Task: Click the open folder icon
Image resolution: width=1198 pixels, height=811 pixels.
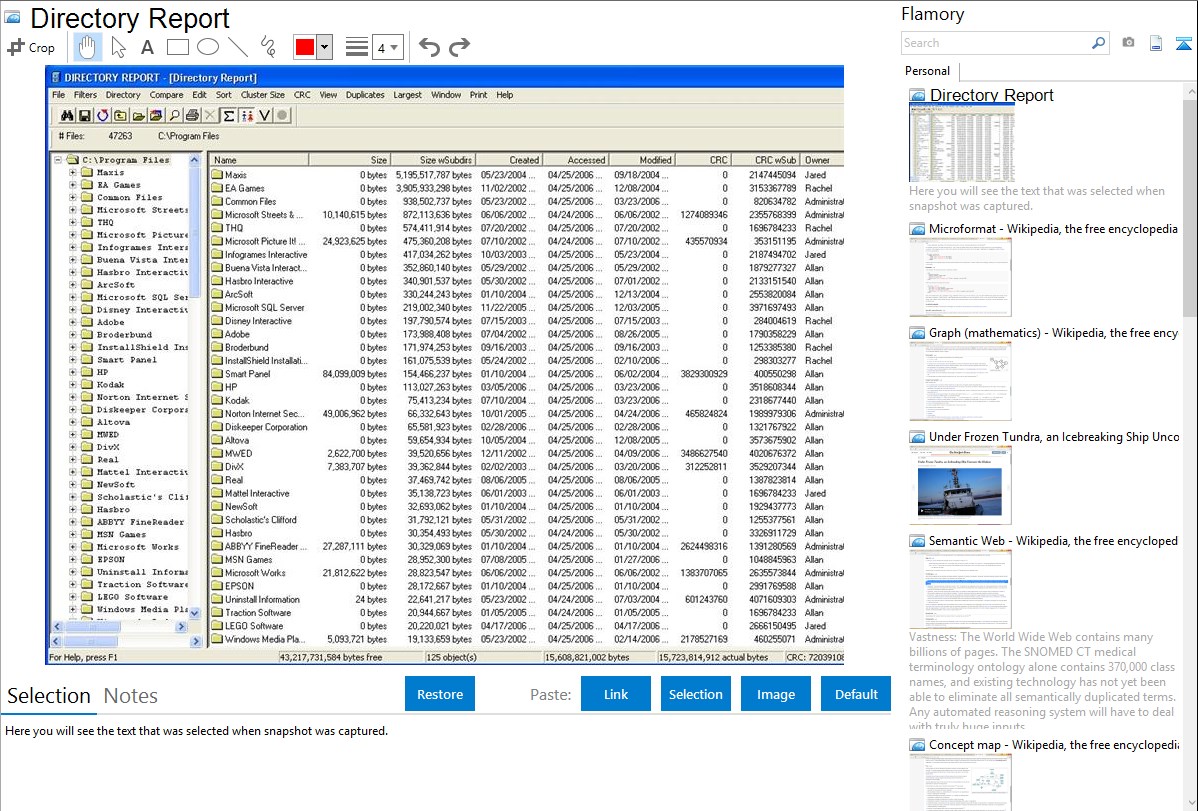Action: click(x=138, y=115)
